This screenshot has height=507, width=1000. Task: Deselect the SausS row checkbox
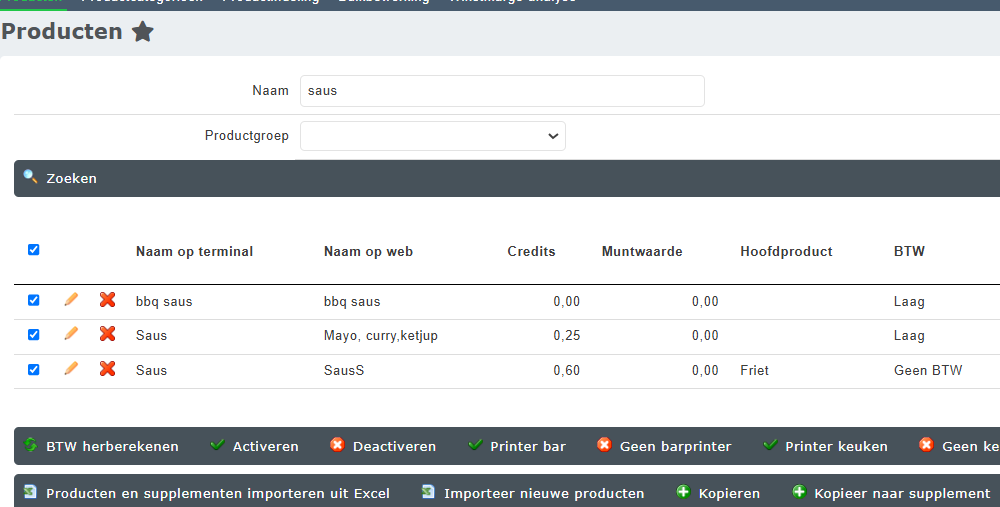tap(34, 369)
